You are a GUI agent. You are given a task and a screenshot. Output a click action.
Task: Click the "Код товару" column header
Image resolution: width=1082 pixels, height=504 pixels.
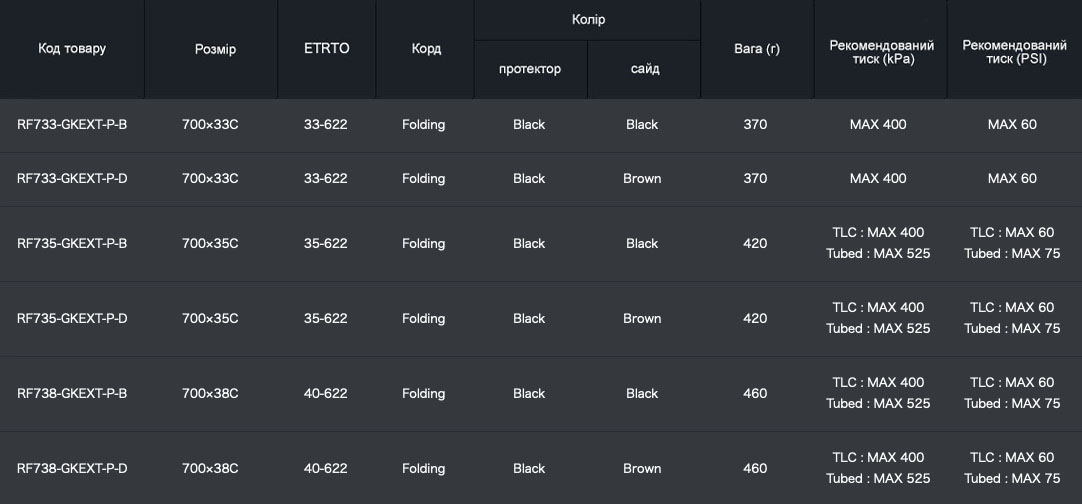tap(72, 48)
